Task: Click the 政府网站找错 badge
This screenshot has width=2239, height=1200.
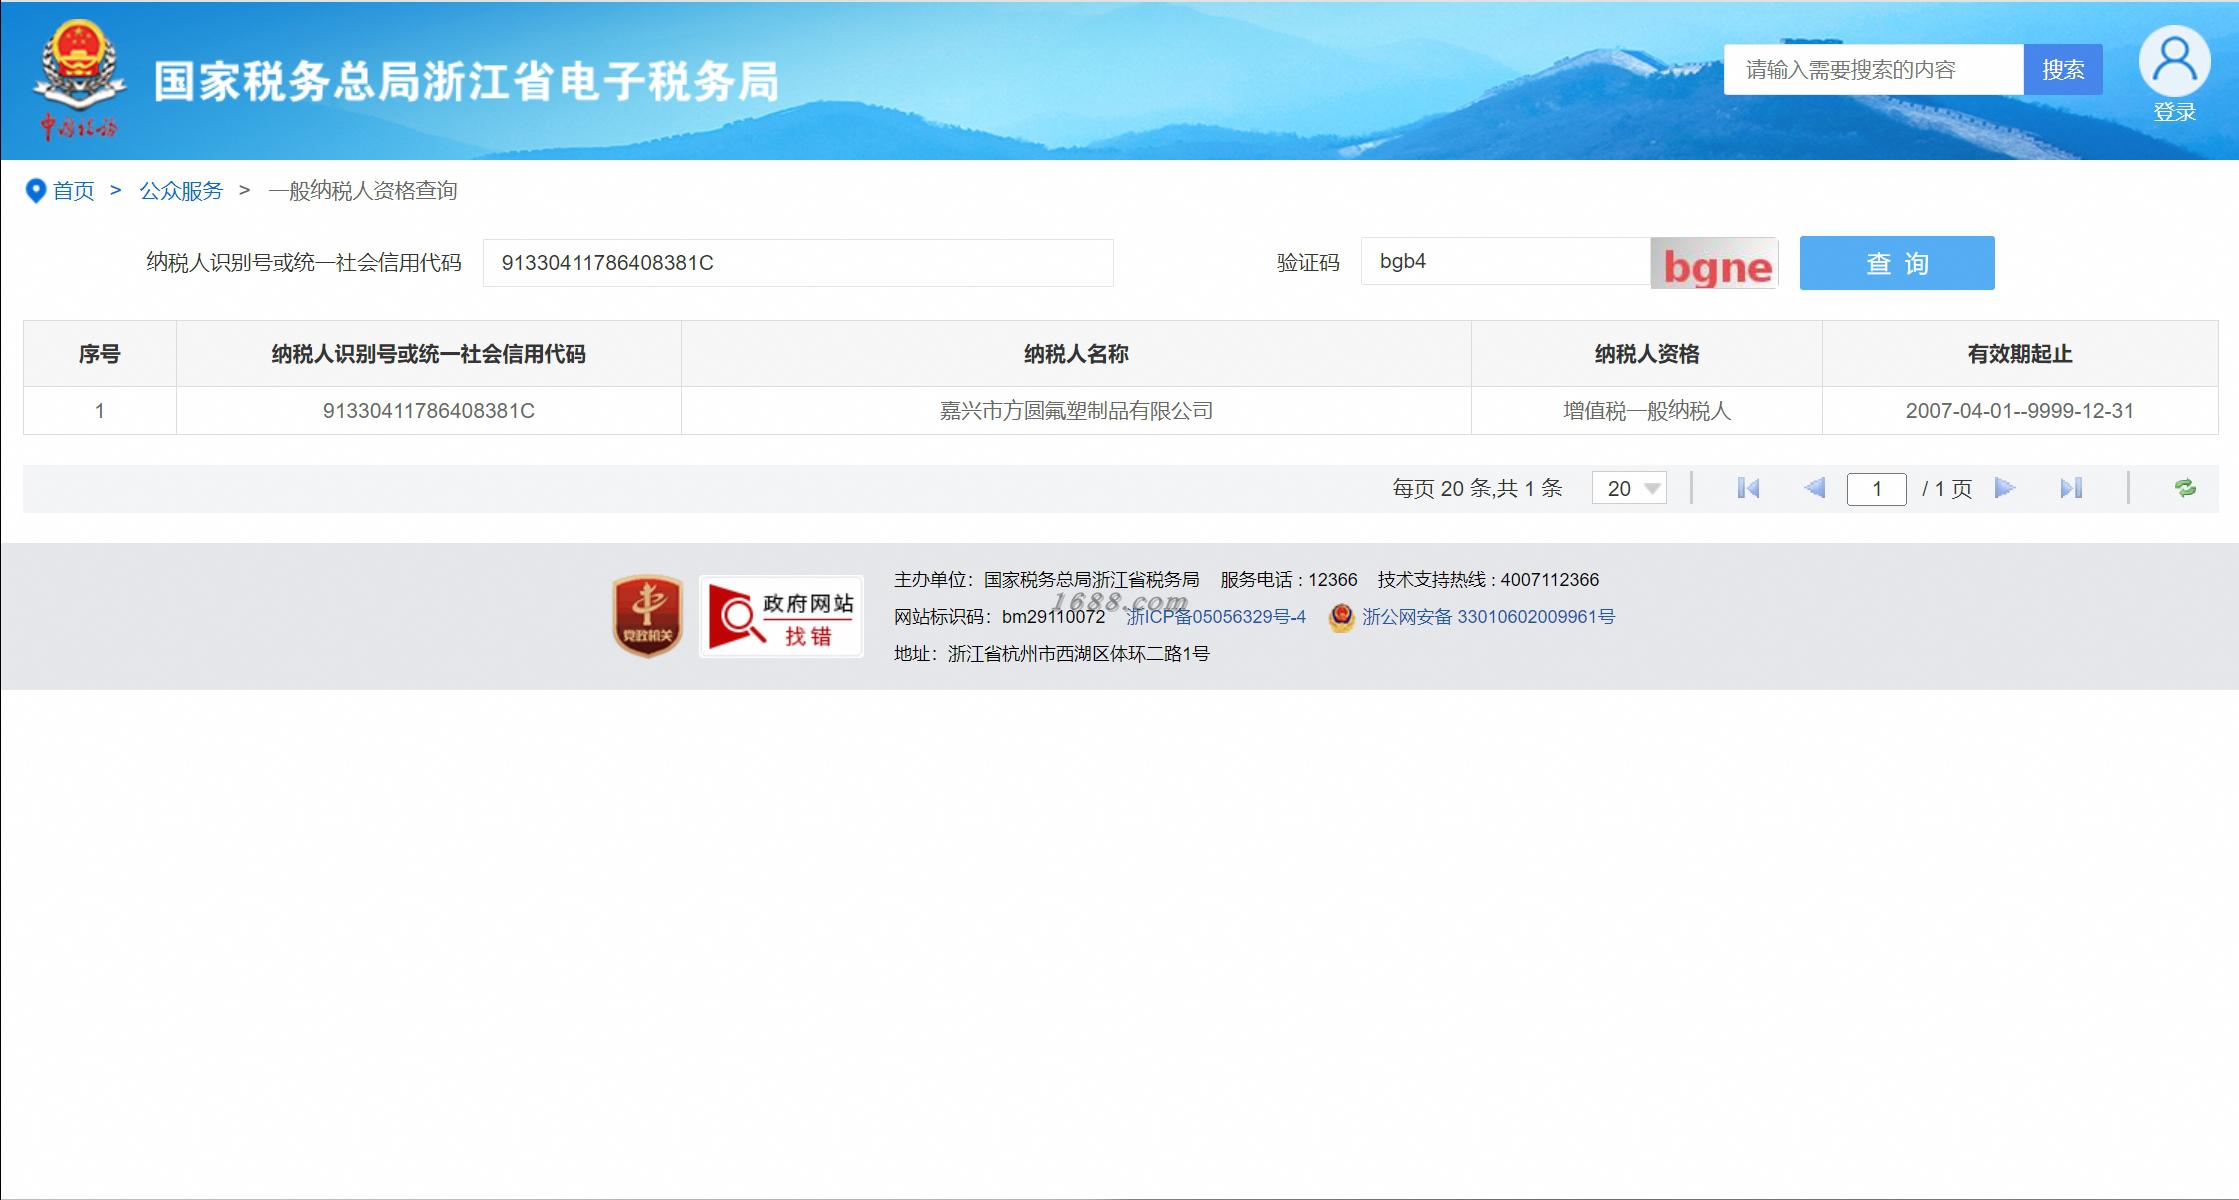Action: (781, 617)
